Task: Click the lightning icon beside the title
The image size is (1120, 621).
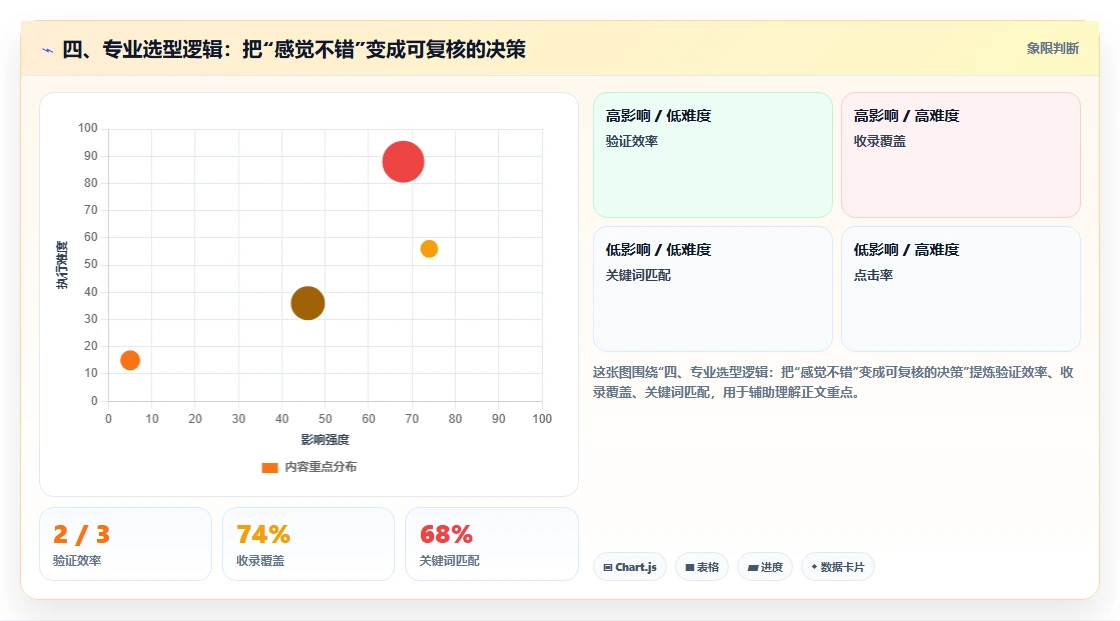Action: click(47, 50)
